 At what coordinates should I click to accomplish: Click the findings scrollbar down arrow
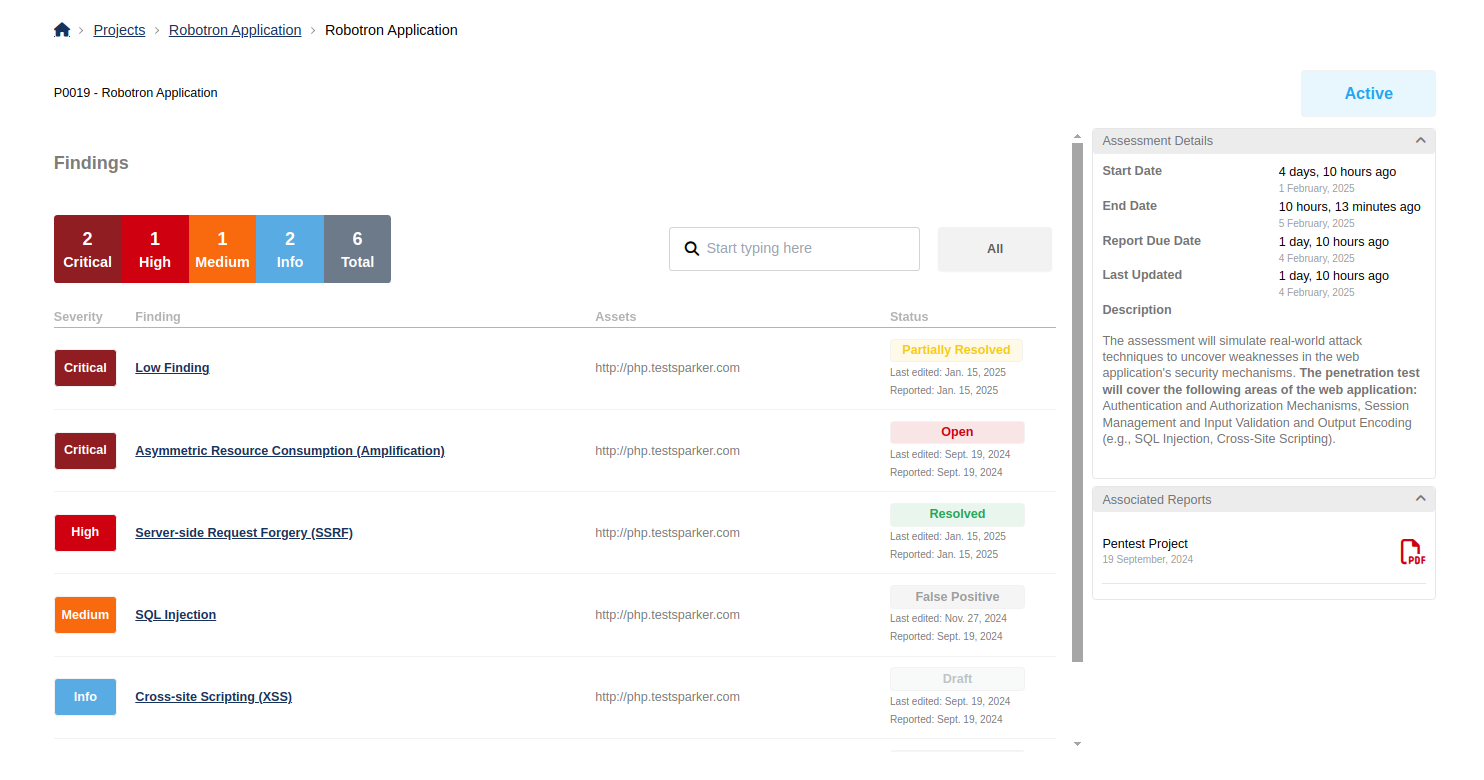(x=1077, y=744)
